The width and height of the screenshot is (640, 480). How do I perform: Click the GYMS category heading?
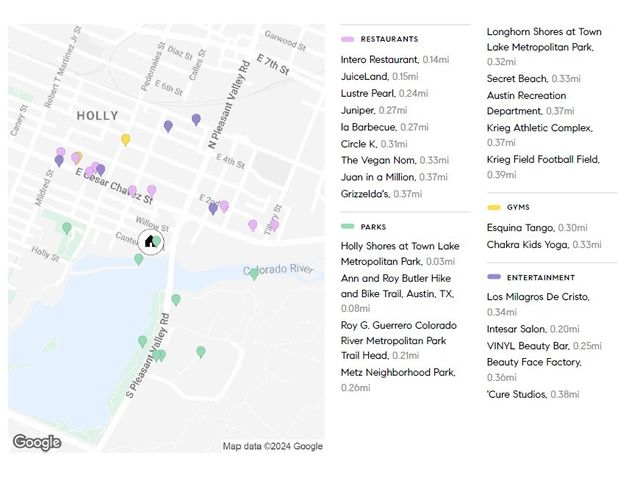coord(518,207)
